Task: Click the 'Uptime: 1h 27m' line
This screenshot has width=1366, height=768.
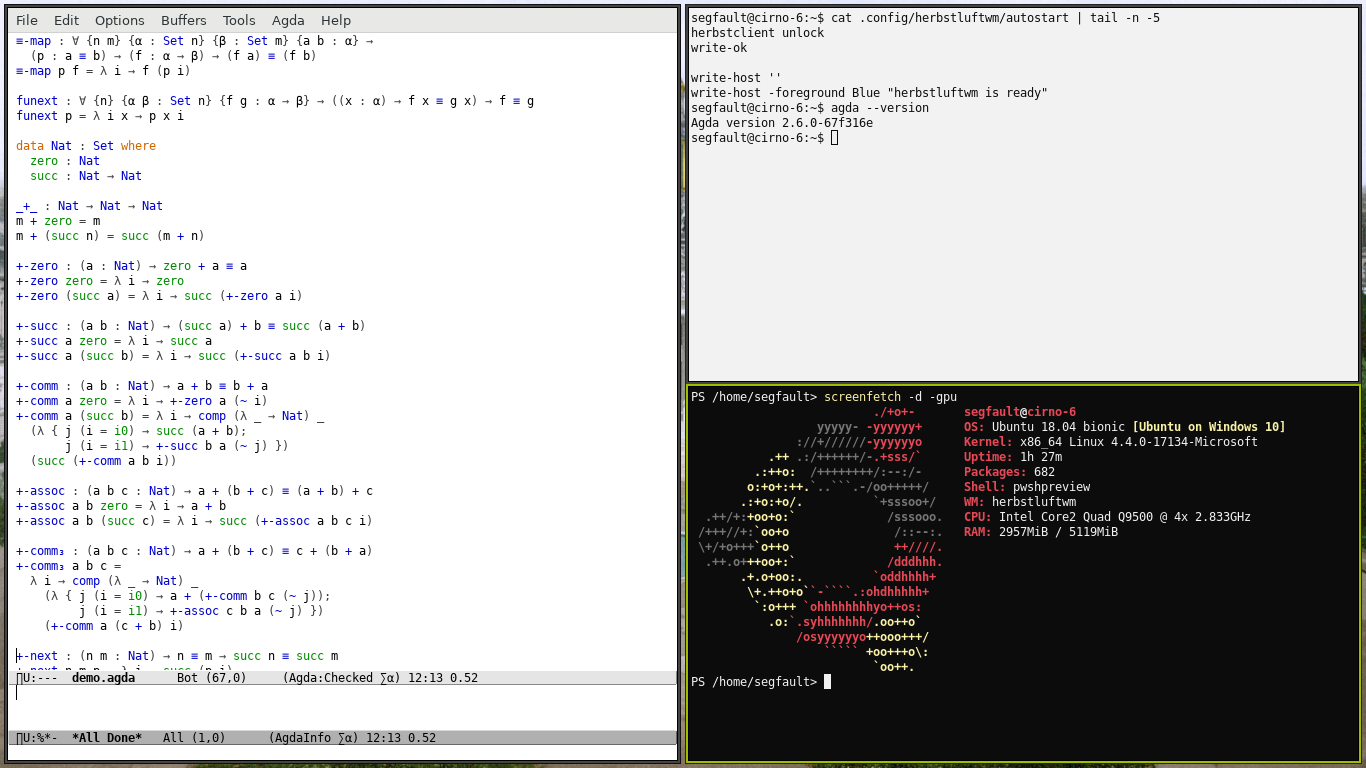Action: (x=1013, y=457)
